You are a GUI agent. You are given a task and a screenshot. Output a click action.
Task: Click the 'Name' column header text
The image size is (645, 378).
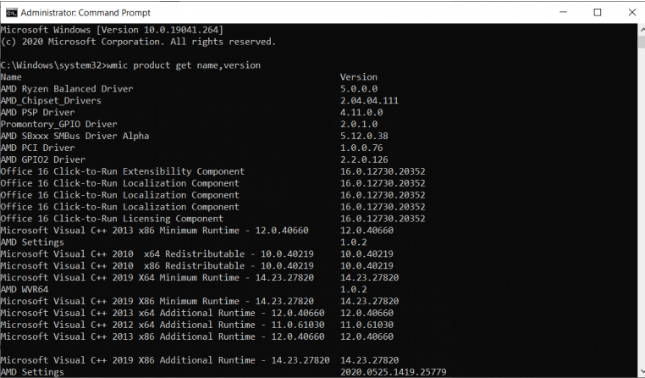point(11,77)
